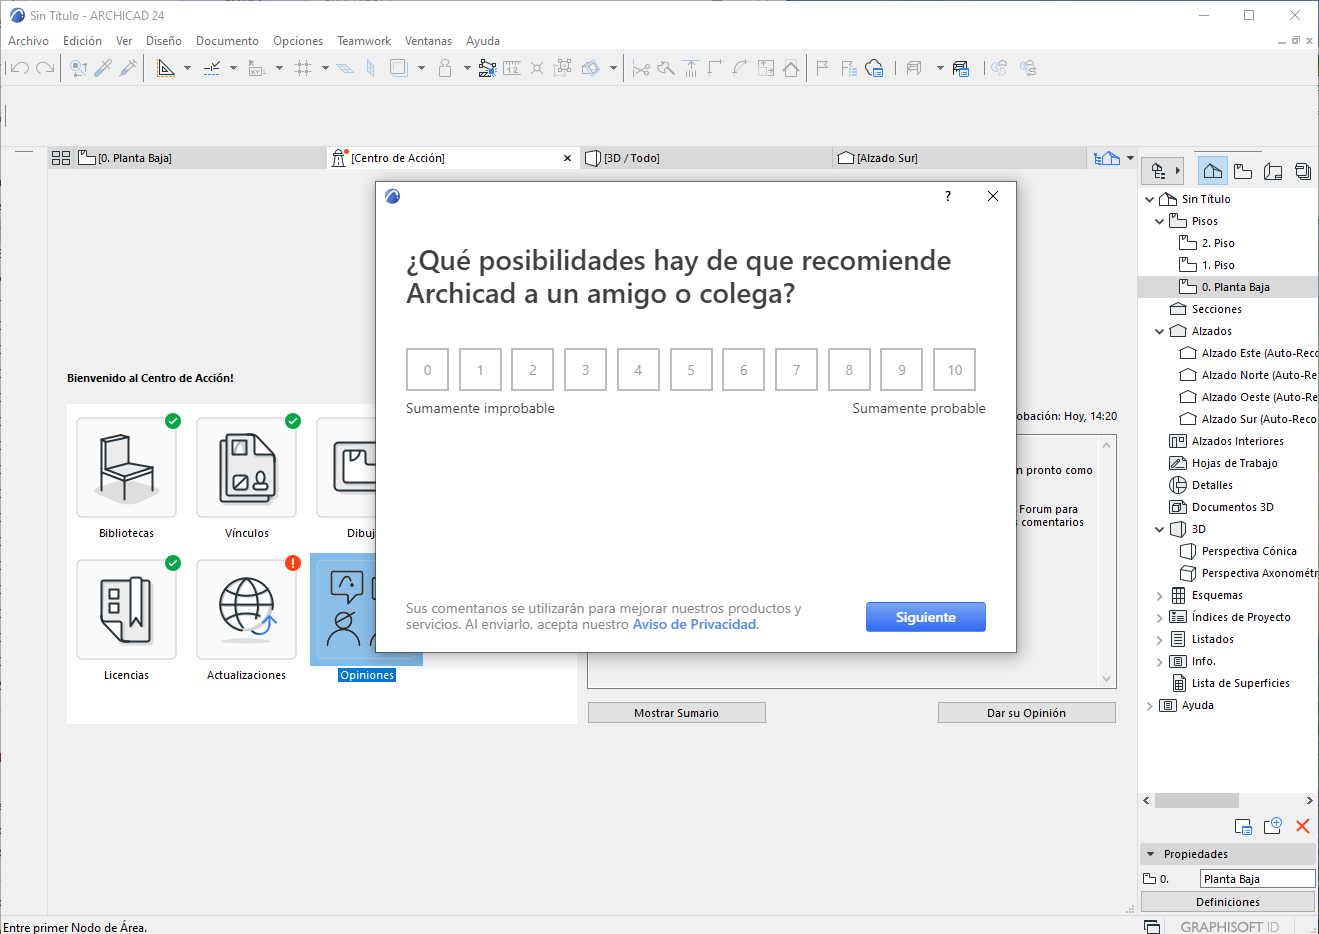Click the Siguiente button
This screenshot has width=1319, height=934.
coord(925,617)
